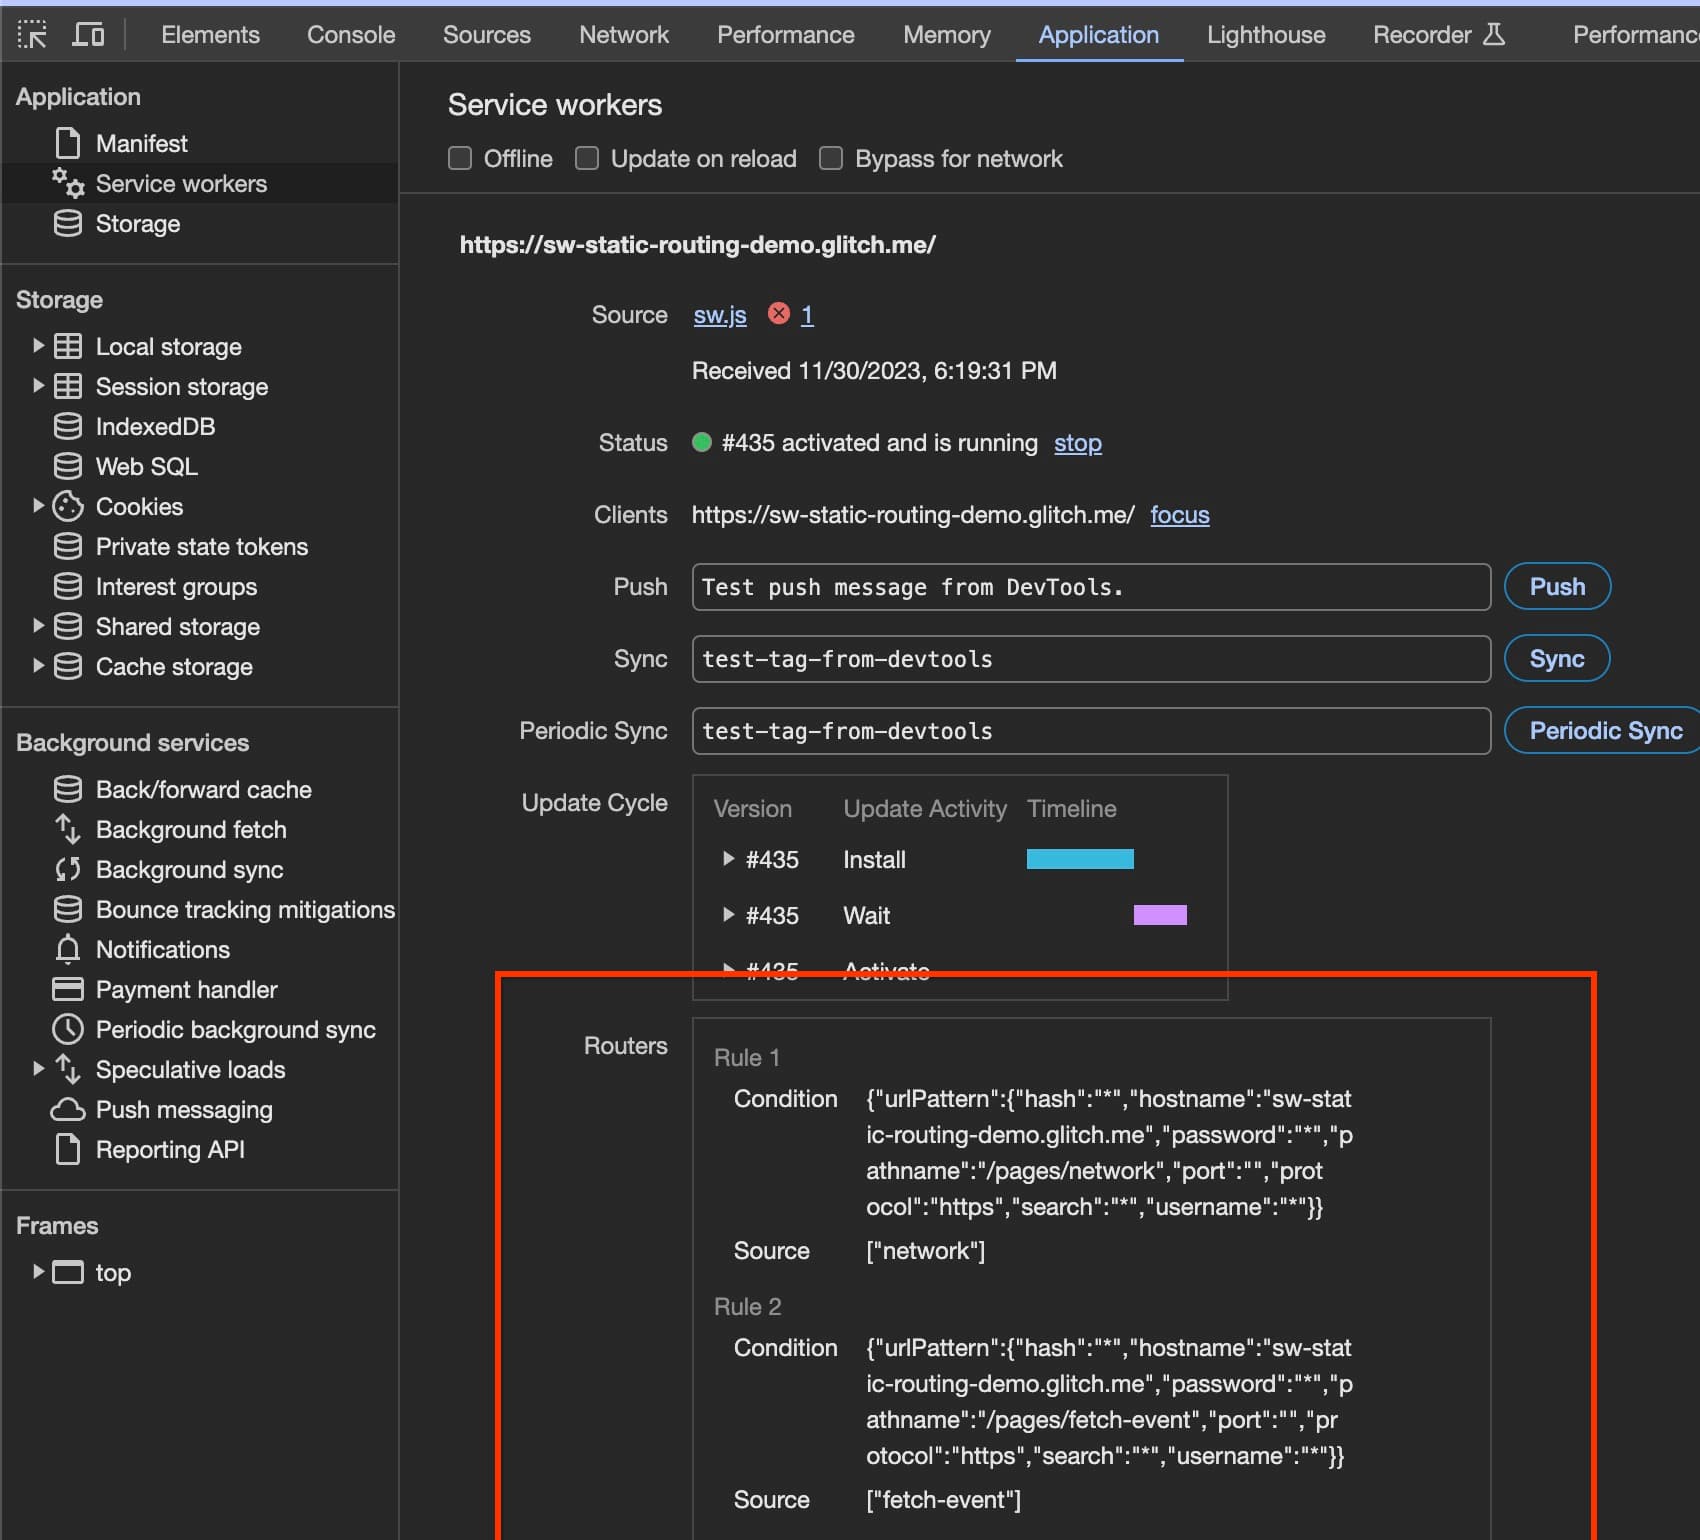1700x1540 pixels.
Task: Select the IndexedDB storage icon
Action: pos(67,425)
